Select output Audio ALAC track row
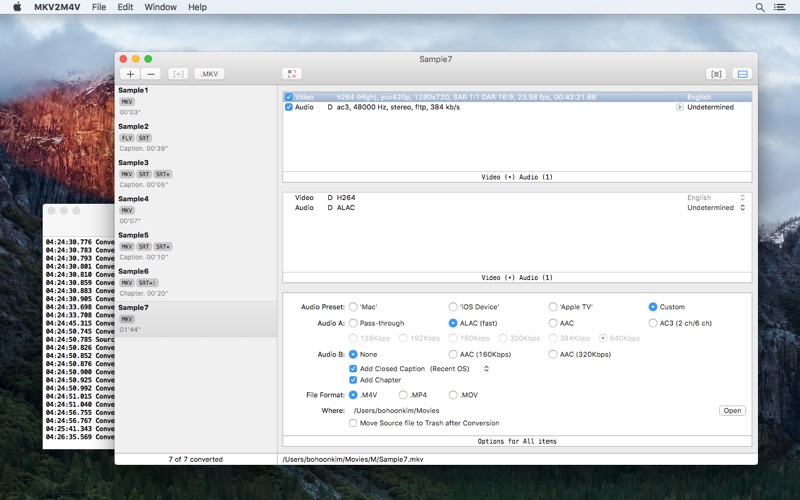800x500 pixels. [517, 208]
